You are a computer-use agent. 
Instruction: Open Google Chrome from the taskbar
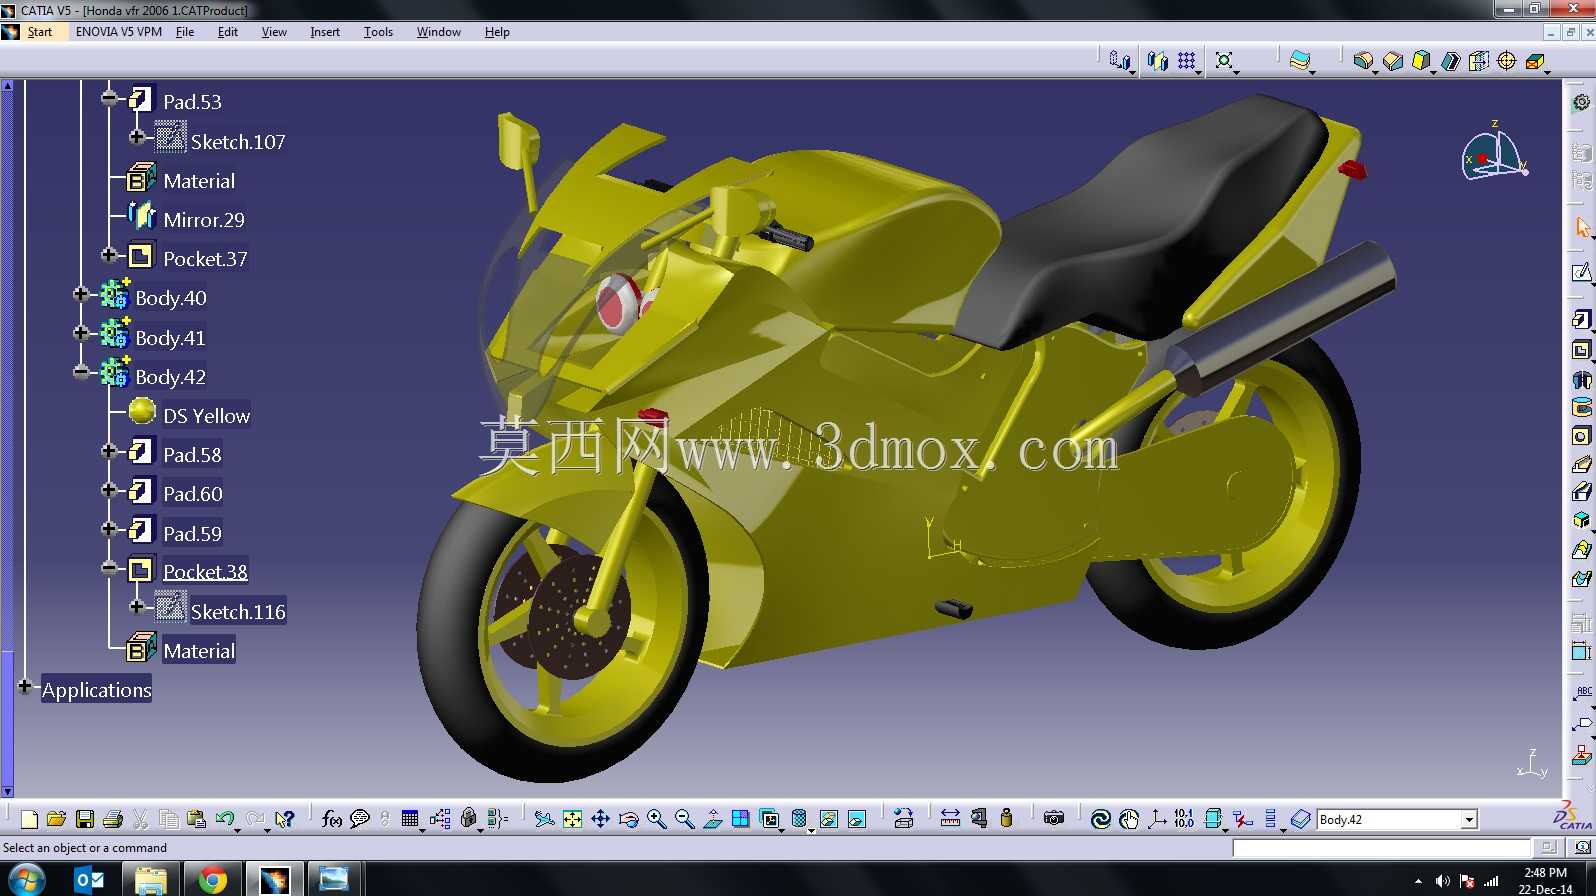coord(212,879)
